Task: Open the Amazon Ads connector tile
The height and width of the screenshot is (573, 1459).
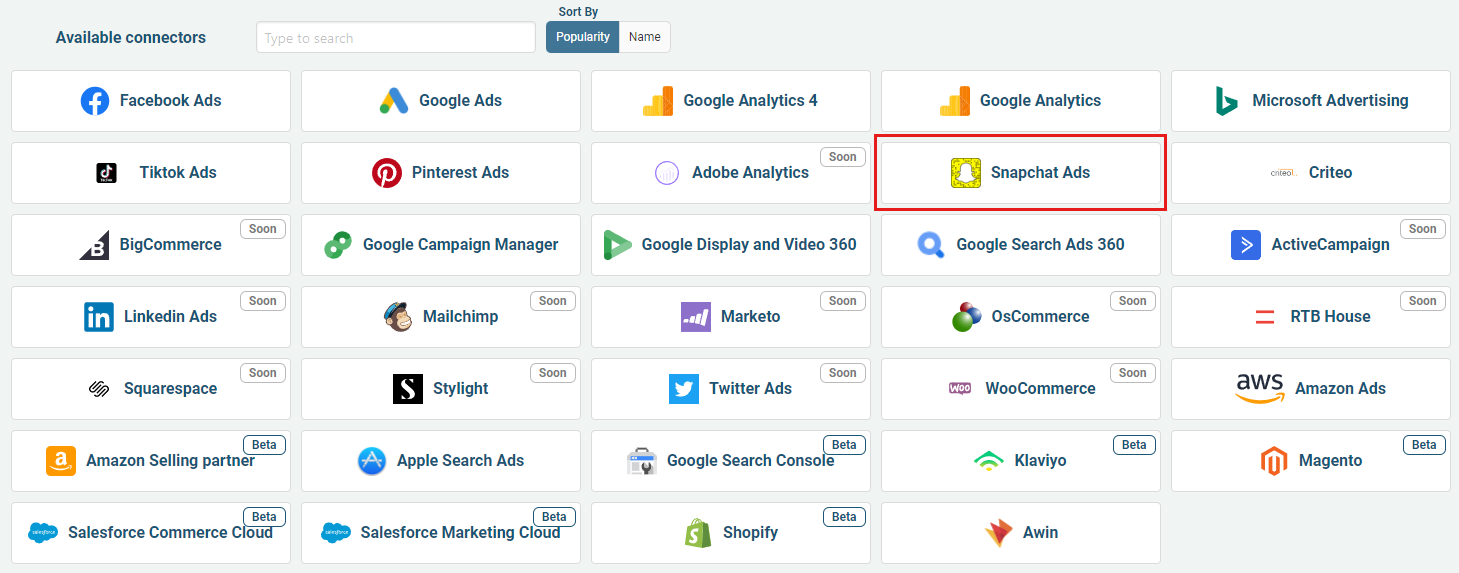Action: click(1310, 389)
